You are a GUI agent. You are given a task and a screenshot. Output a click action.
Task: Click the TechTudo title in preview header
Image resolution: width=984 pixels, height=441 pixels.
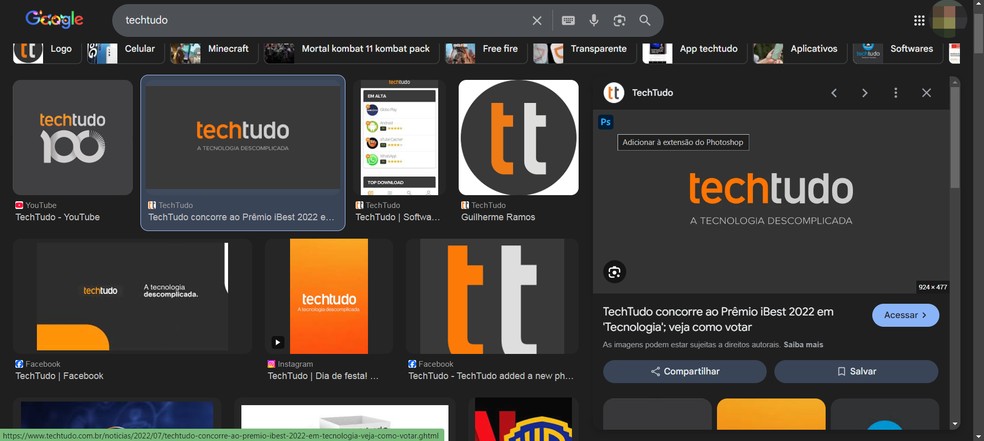pos(652,93)
